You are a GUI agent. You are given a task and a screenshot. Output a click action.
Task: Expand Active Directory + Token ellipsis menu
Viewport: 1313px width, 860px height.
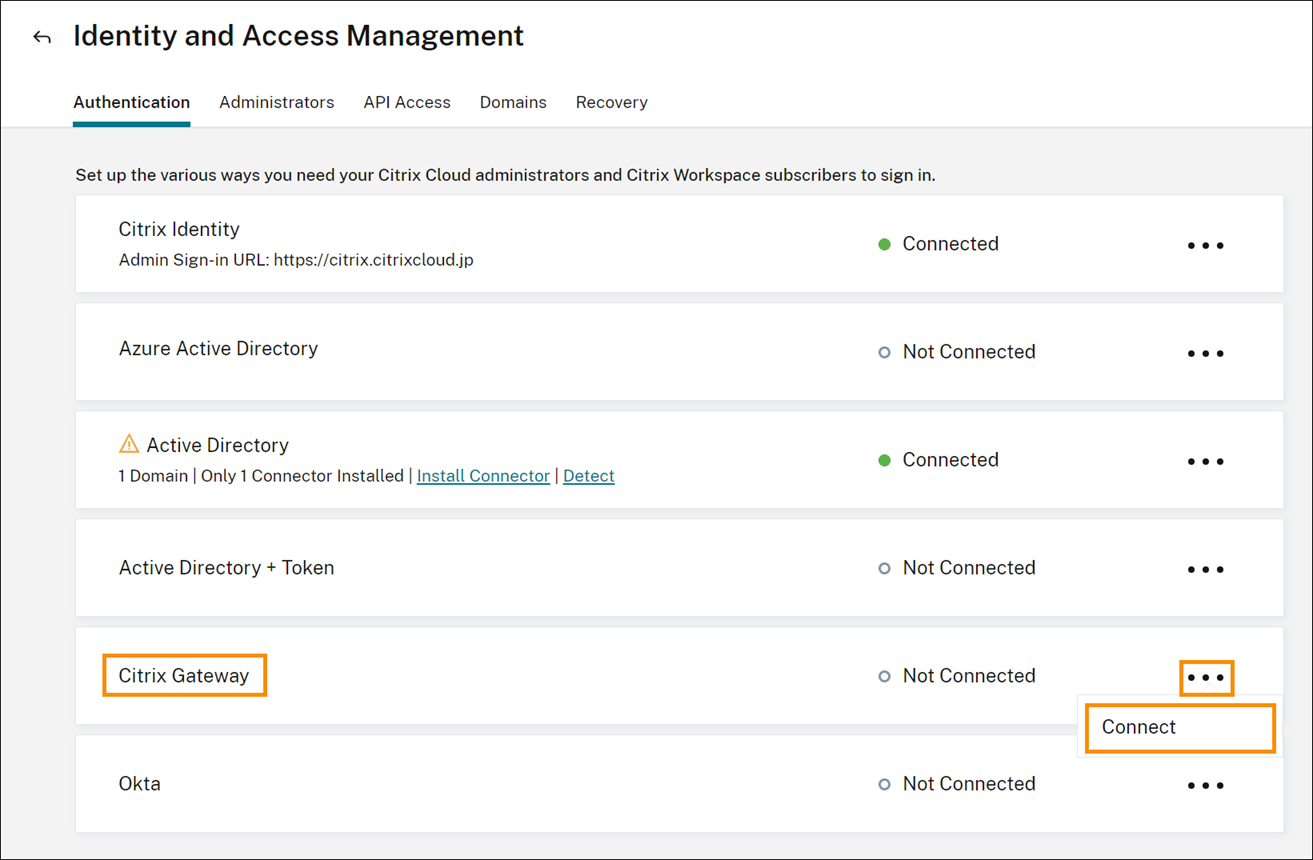(1205, 569)
